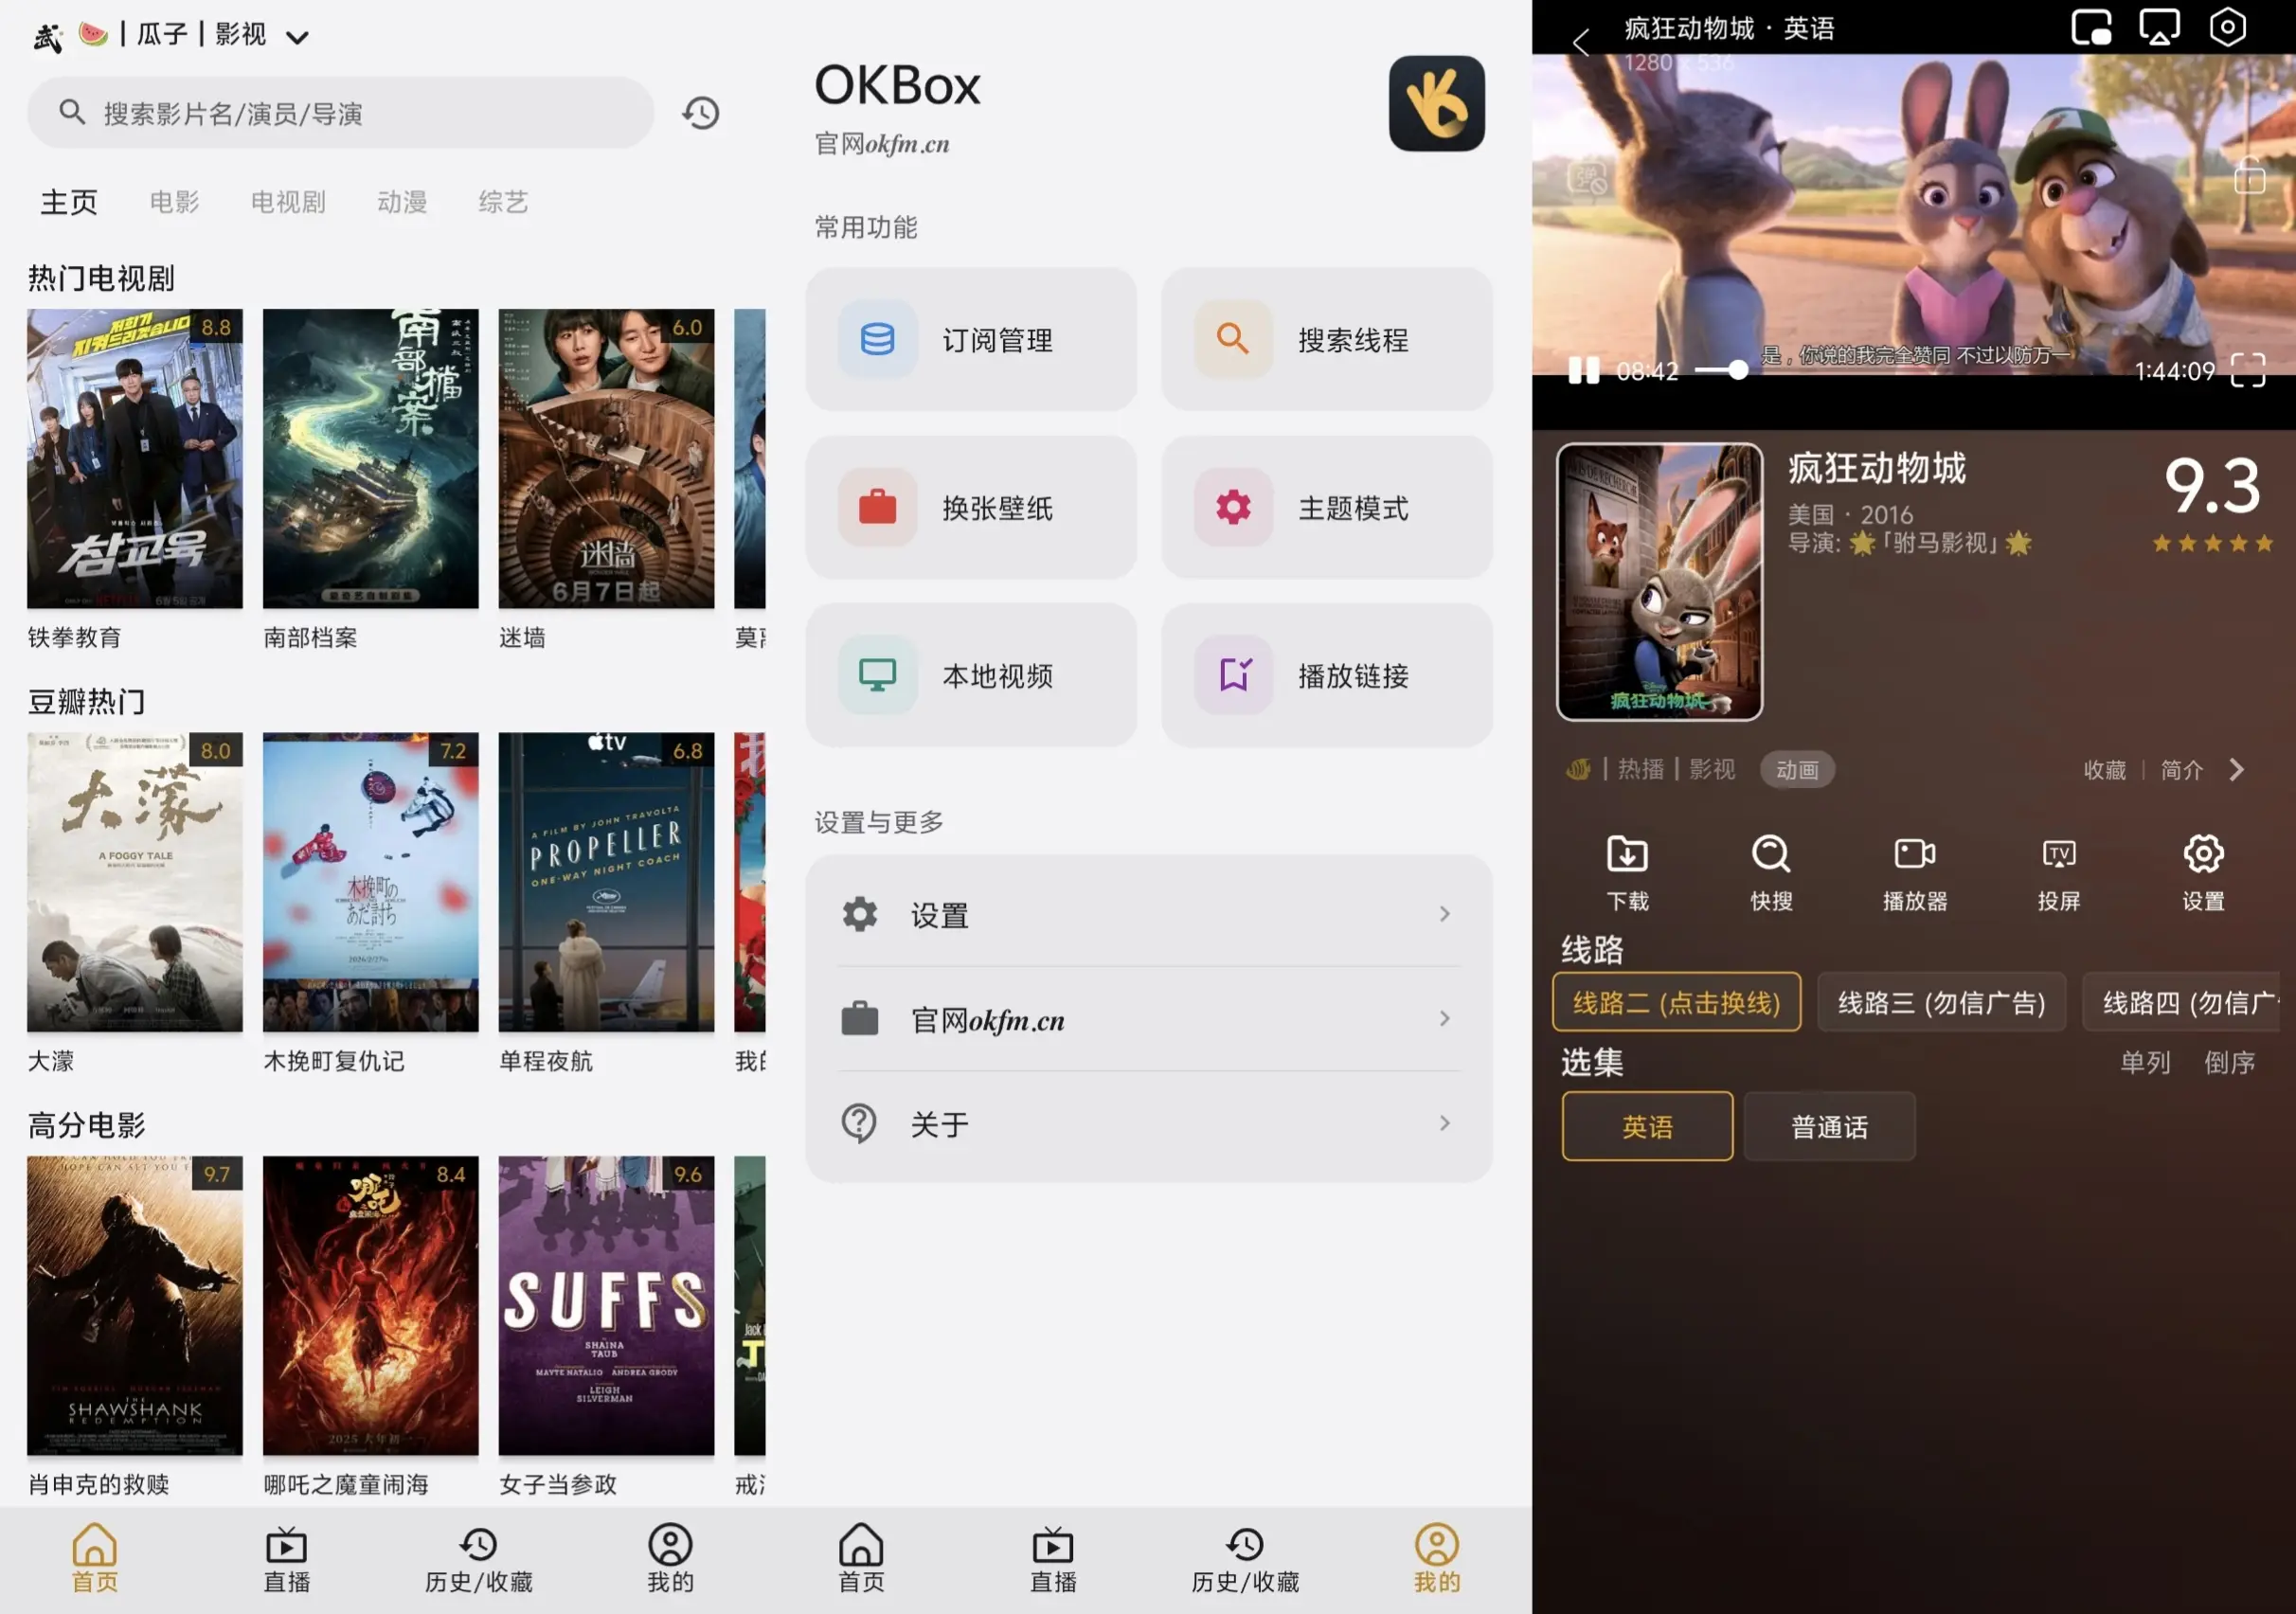Open the 肖申克的救赎 poster
Viewport: 2296px width, 1614px height.
pyautogui.click(x=135, y=1306)
